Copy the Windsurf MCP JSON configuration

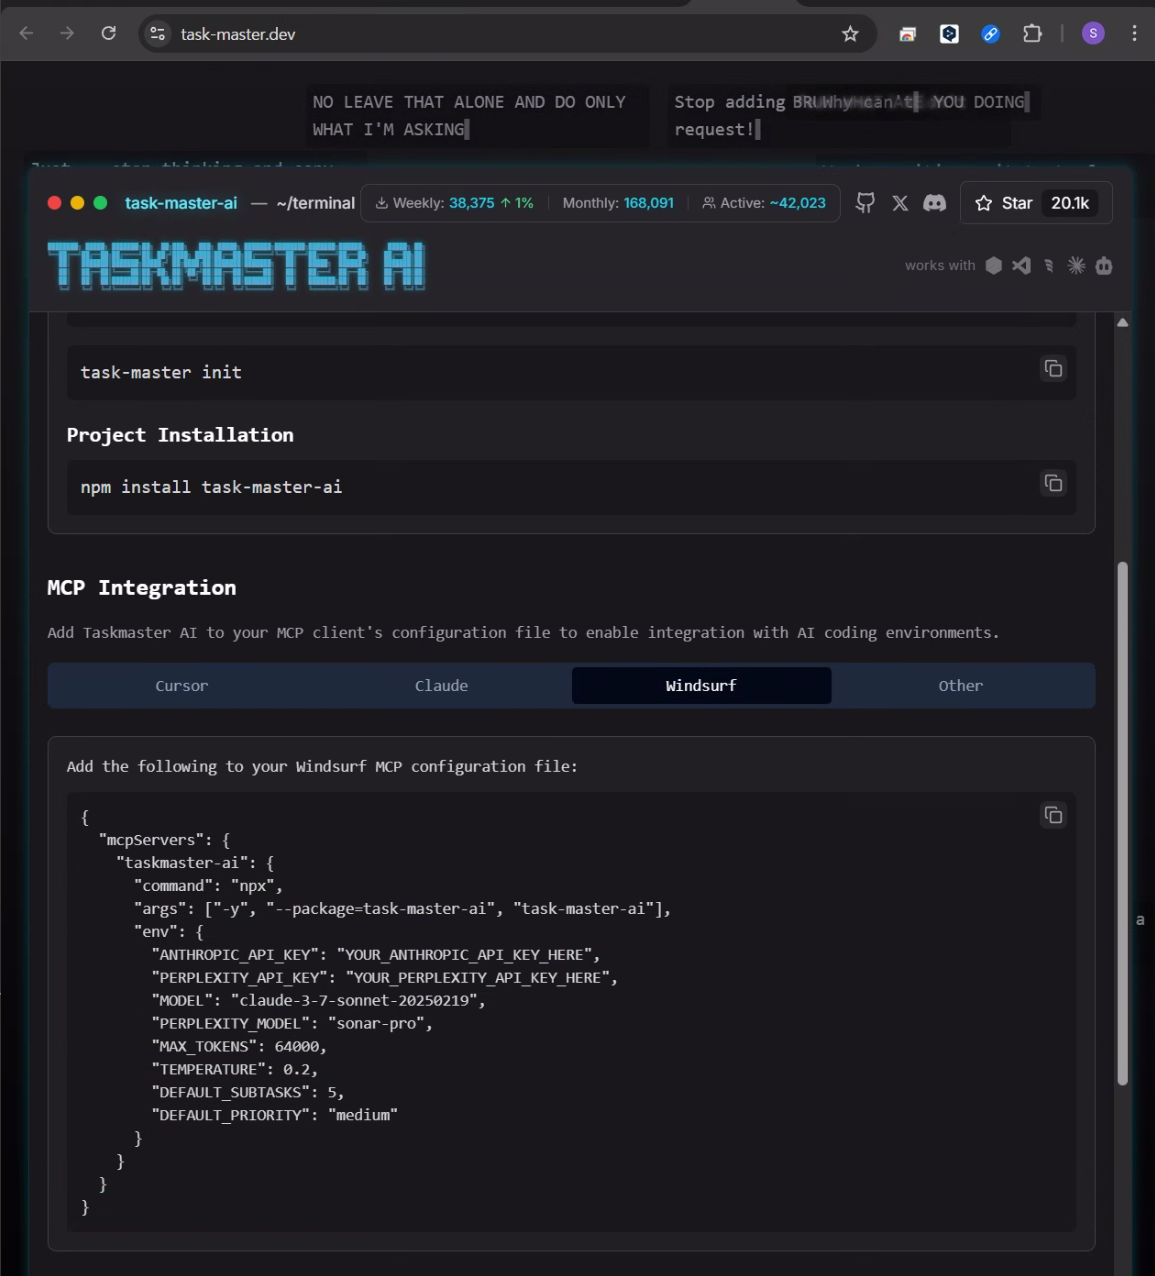[1053, 815]
